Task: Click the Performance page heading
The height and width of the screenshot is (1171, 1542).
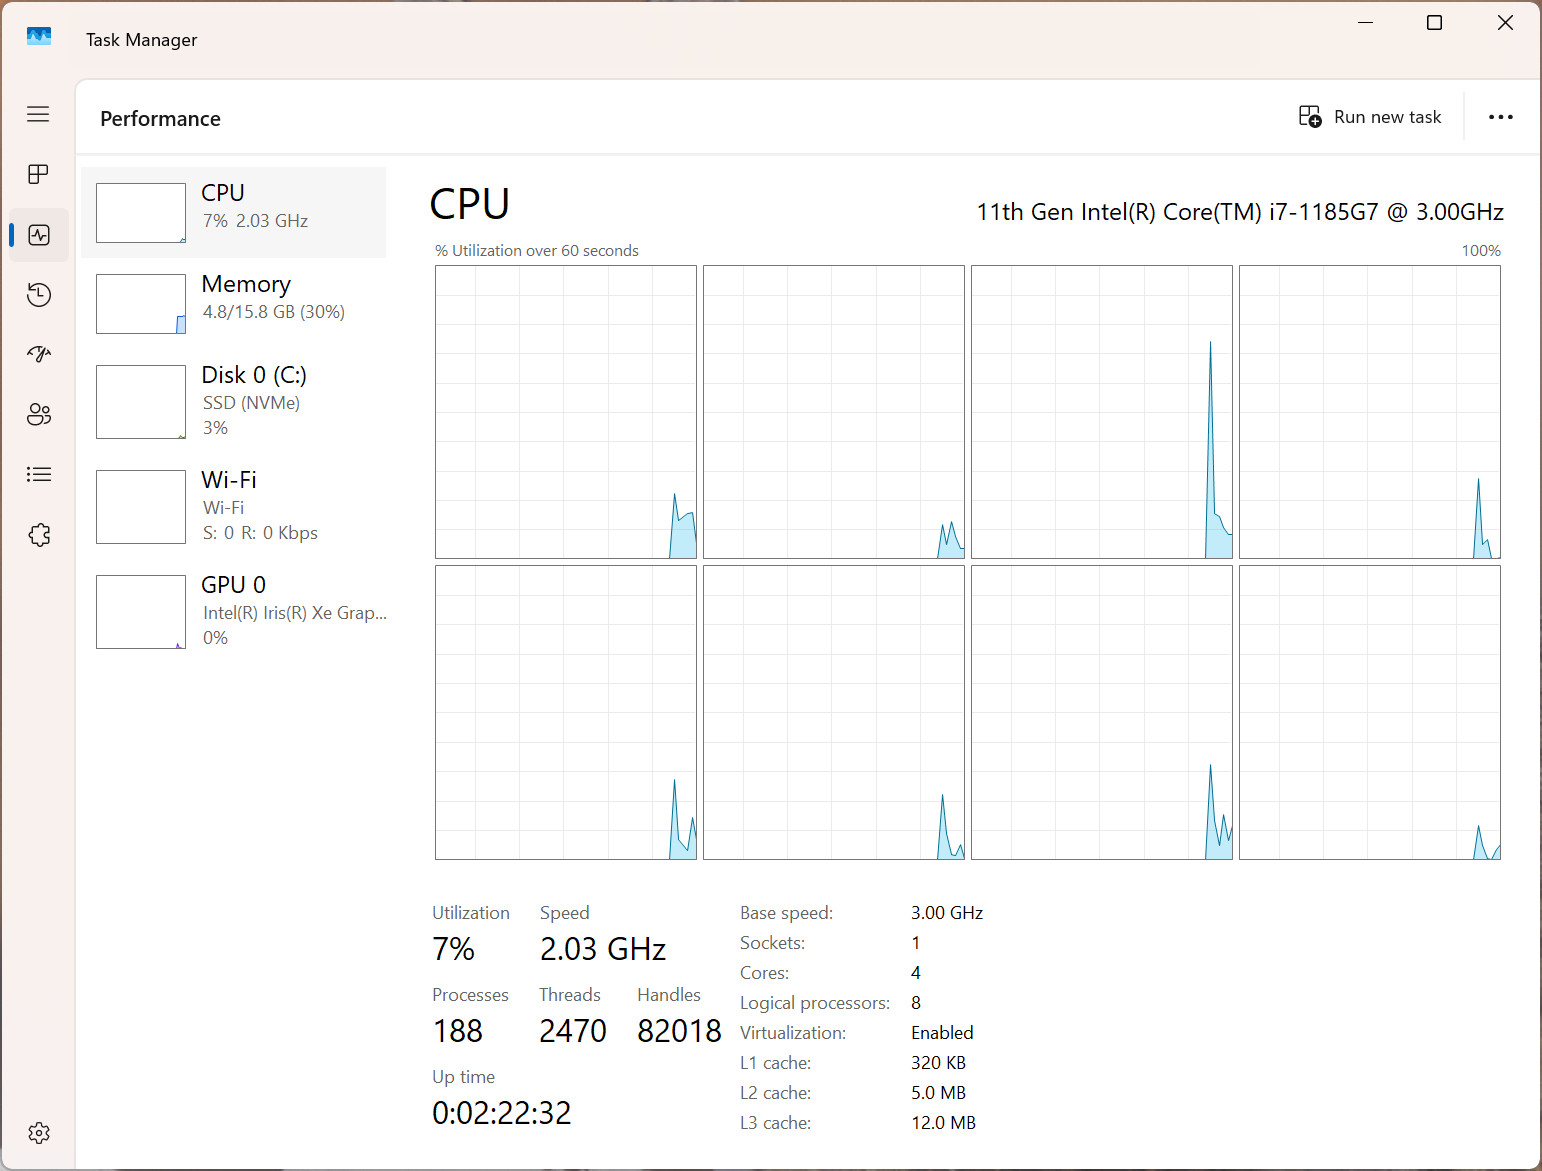Action: pyautogui.click(x=160, y=119)
